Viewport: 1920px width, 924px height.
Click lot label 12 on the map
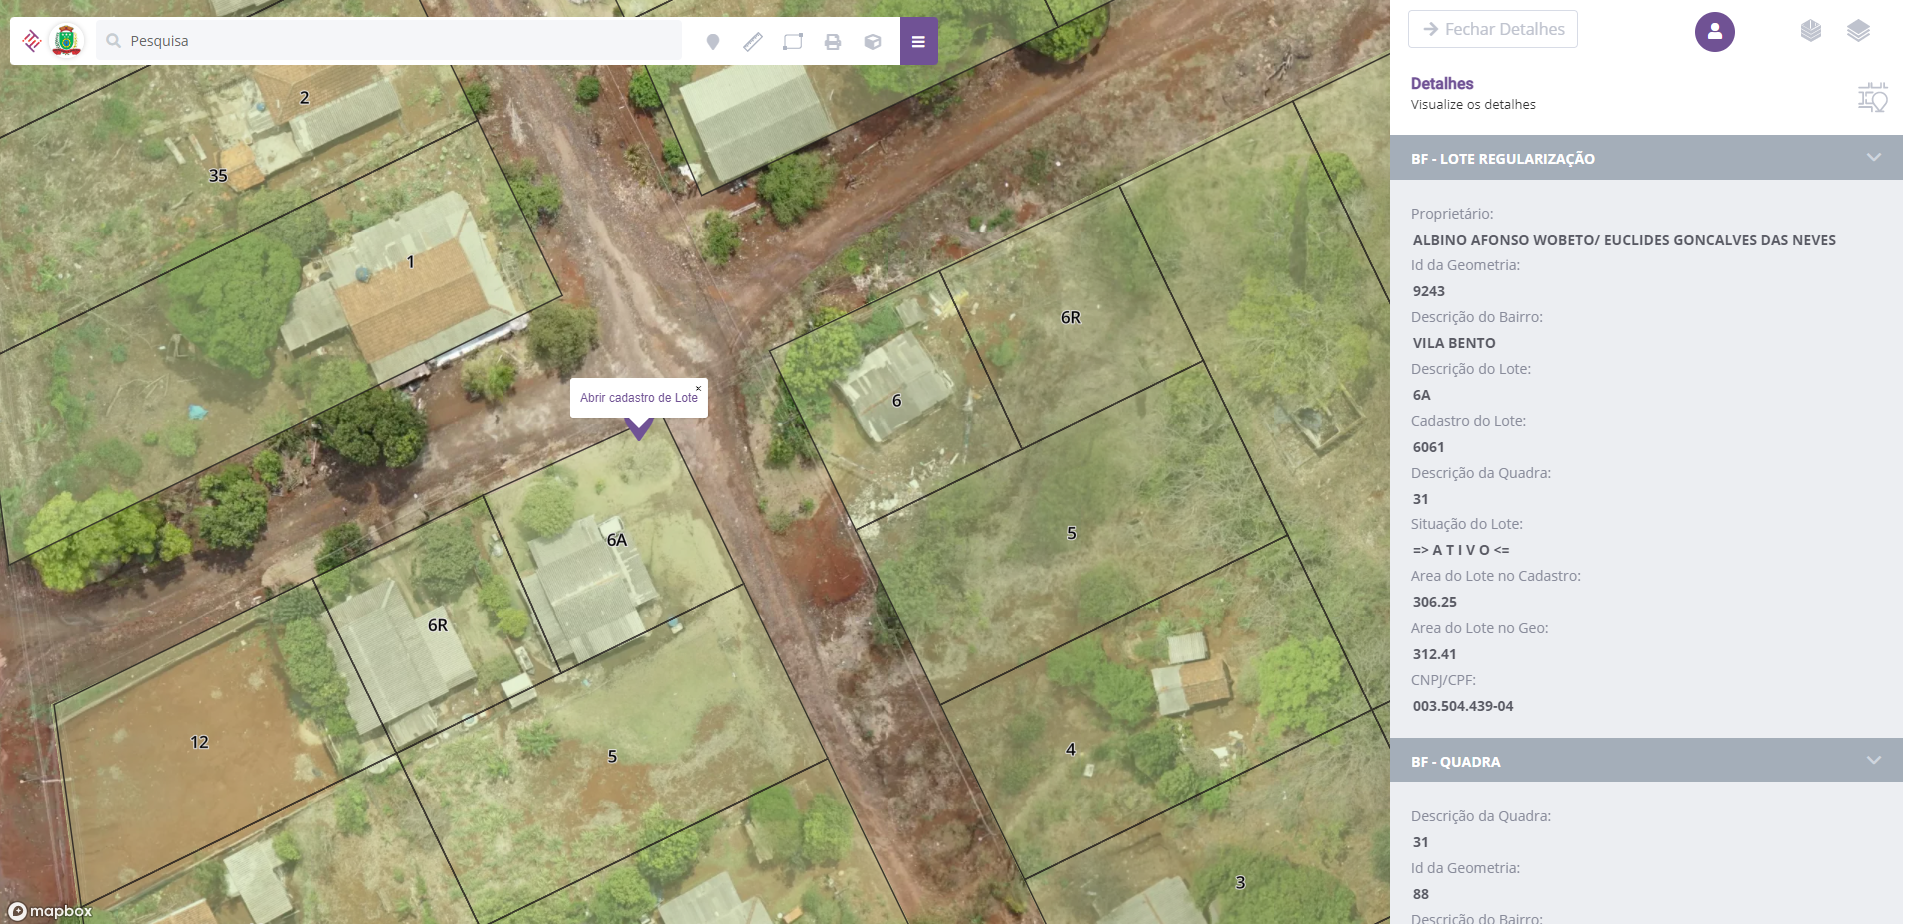click(199, 742)
